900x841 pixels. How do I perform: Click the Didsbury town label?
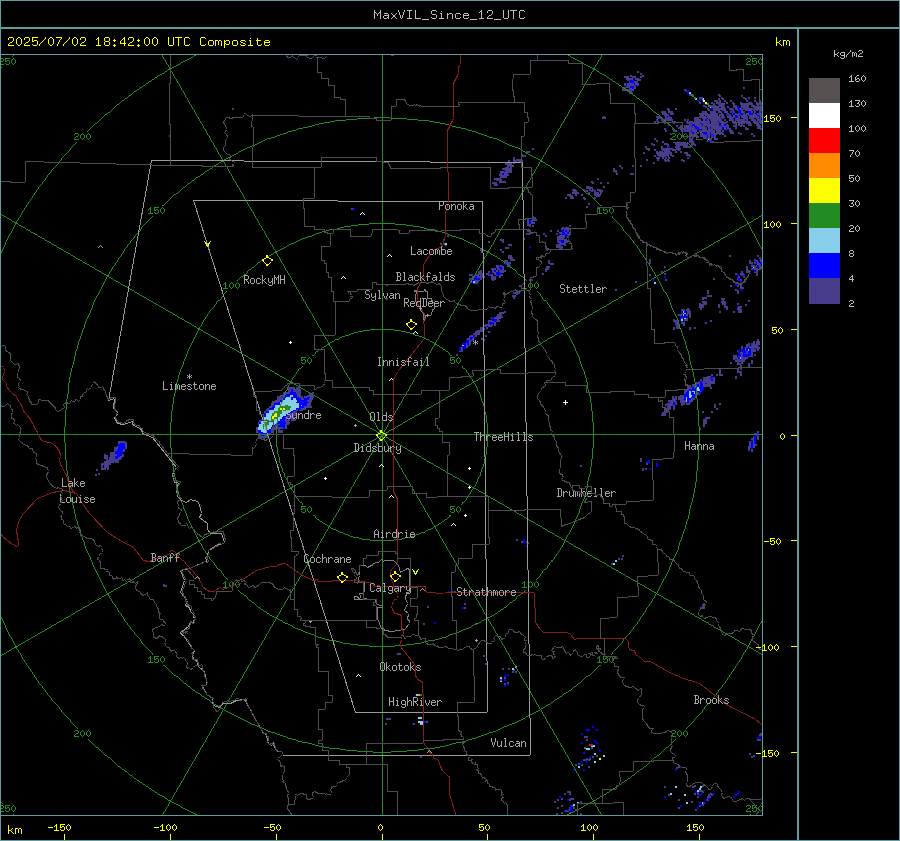point(377,448)
